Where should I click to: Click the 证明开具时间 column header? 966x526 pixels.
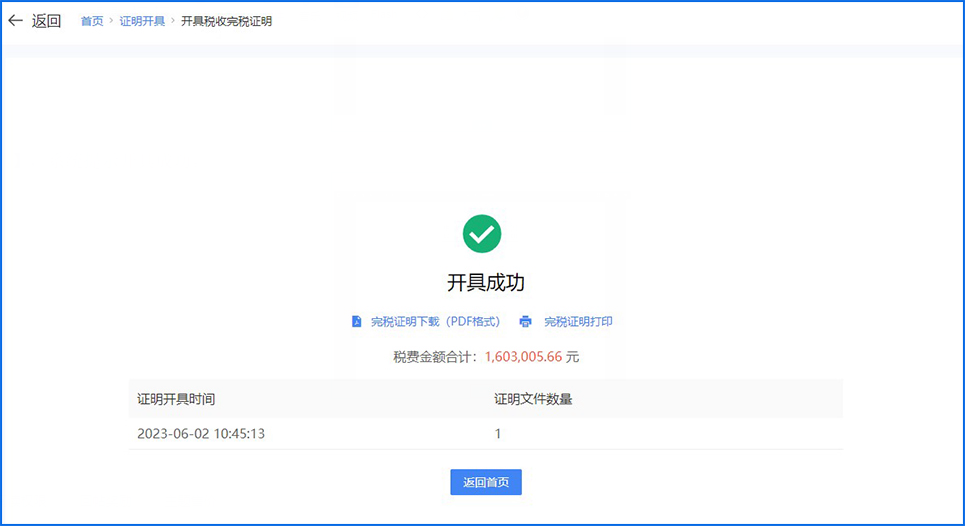(176, 399)
